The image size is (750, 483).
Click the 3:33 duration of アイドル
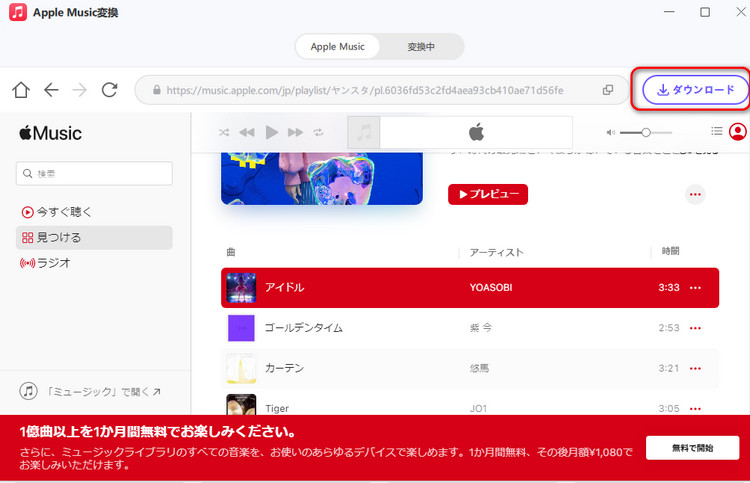669,287
